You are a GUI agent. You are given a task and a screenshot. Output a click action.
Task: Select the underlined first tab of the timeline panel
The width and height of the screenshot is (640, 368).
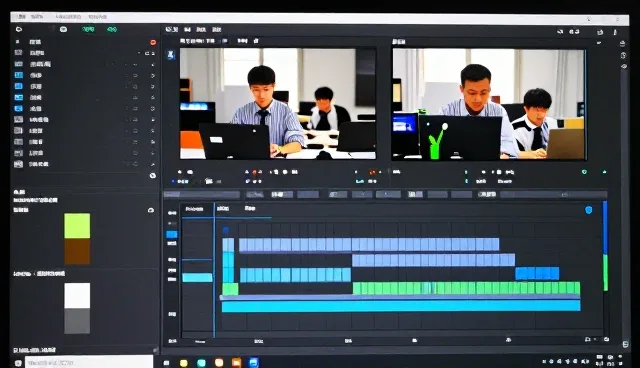pos(194,209)
